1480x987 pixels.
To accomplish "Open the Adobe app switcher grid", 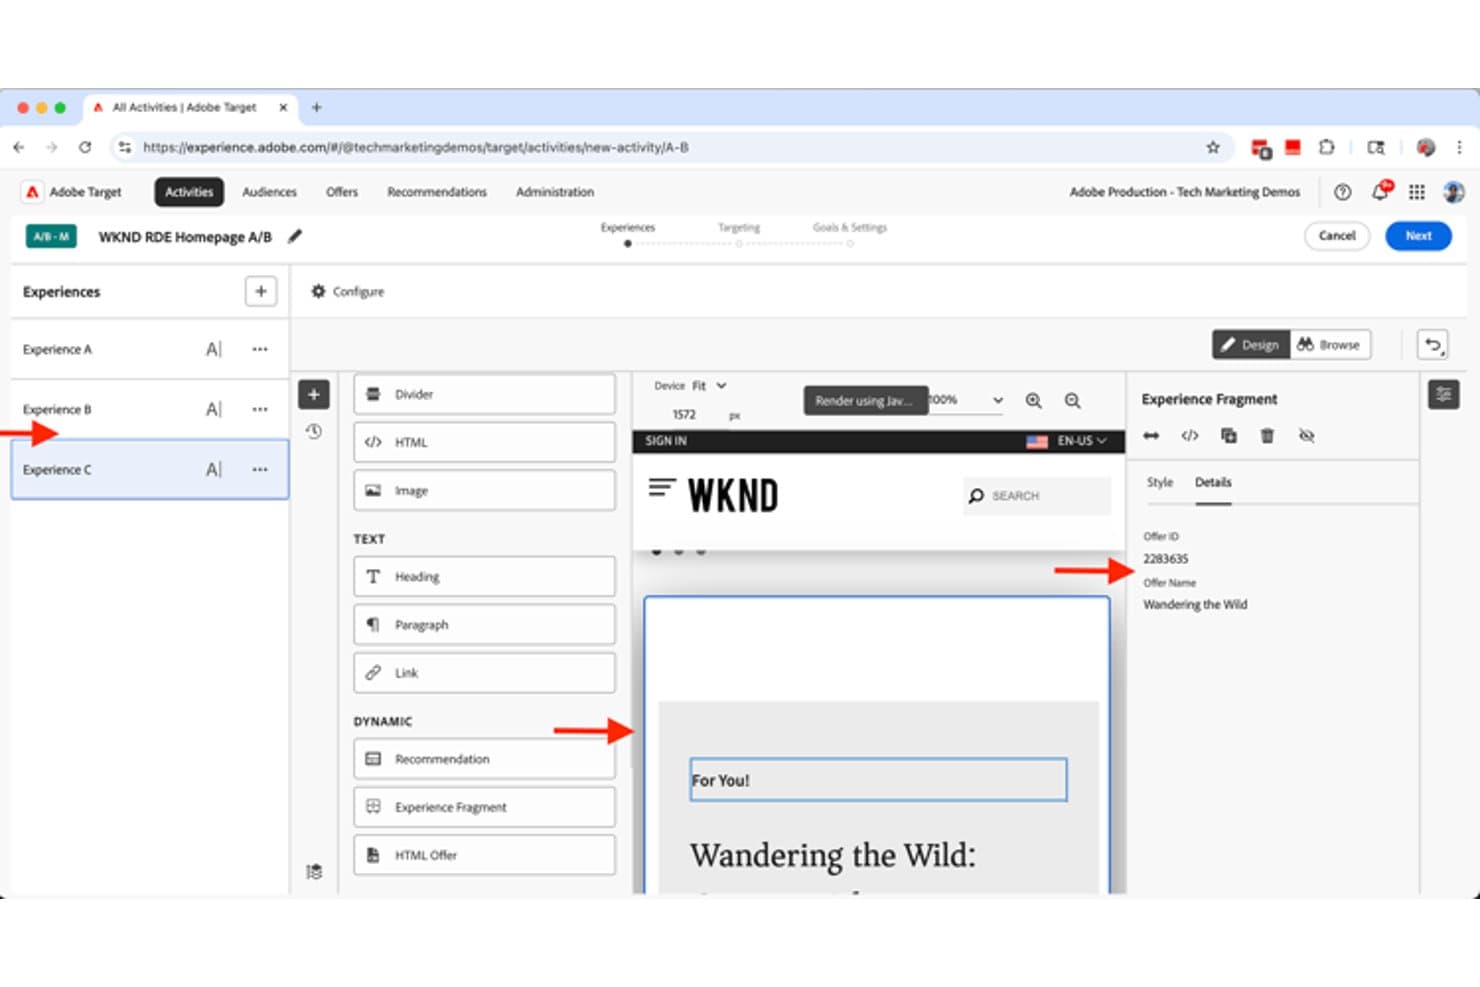I will pos(1417,192).
